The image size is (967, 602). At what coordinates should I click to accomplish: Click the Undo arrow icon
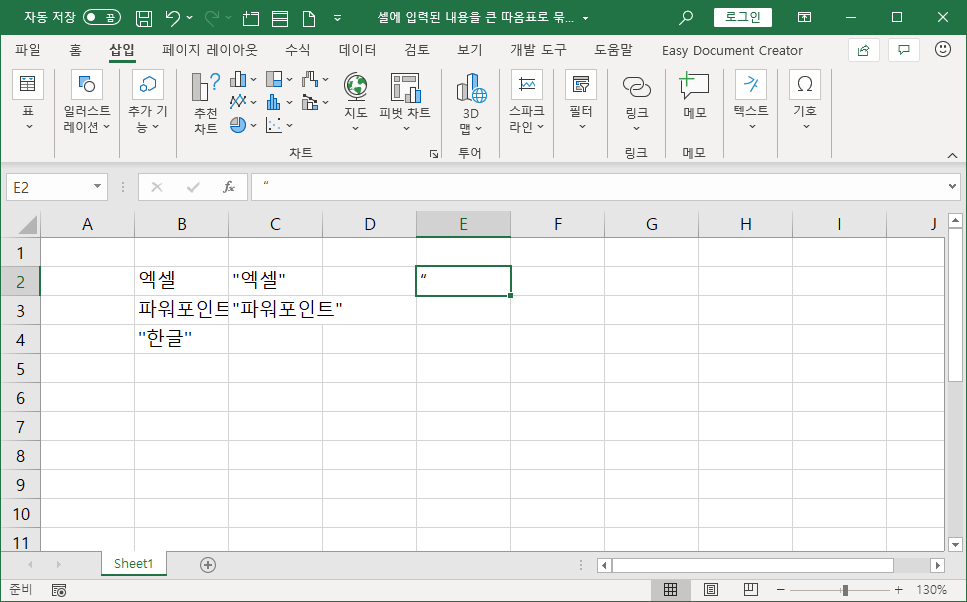click(x=173, y=18)
